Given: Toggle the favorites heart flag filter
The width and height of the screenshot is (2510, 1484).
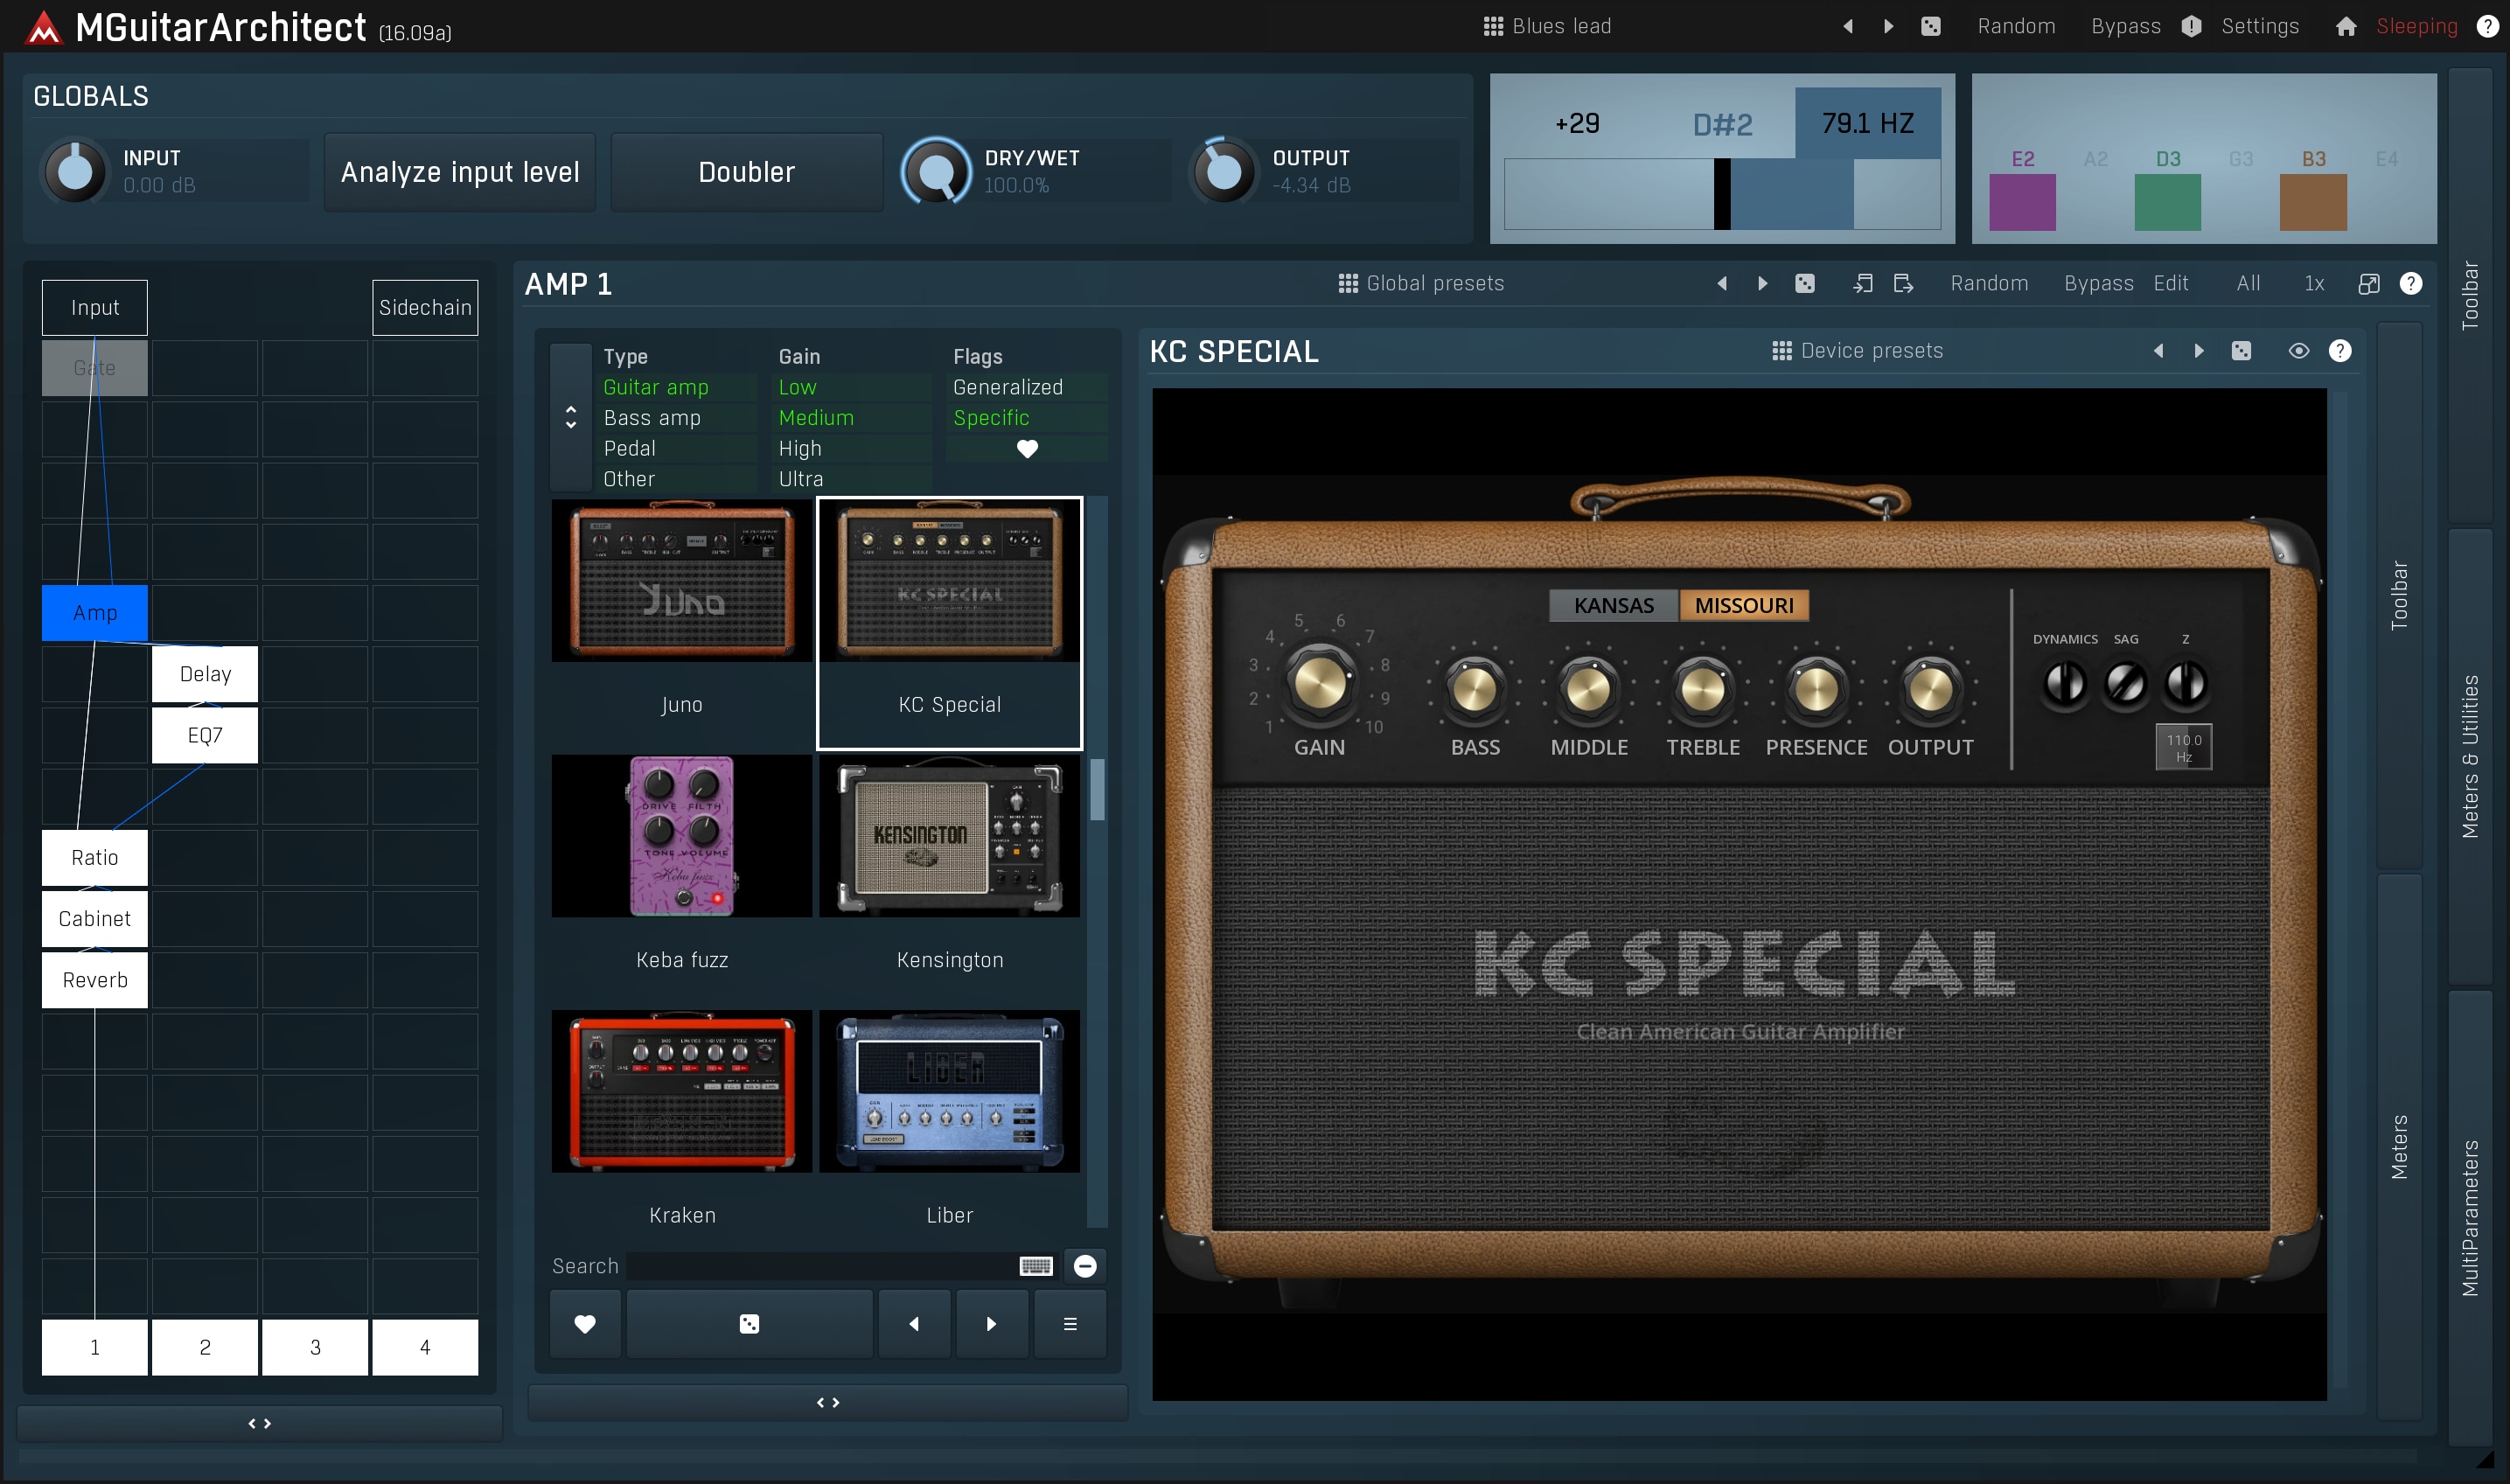Looking at the screenshot, I should click(x=1027, y=448).
